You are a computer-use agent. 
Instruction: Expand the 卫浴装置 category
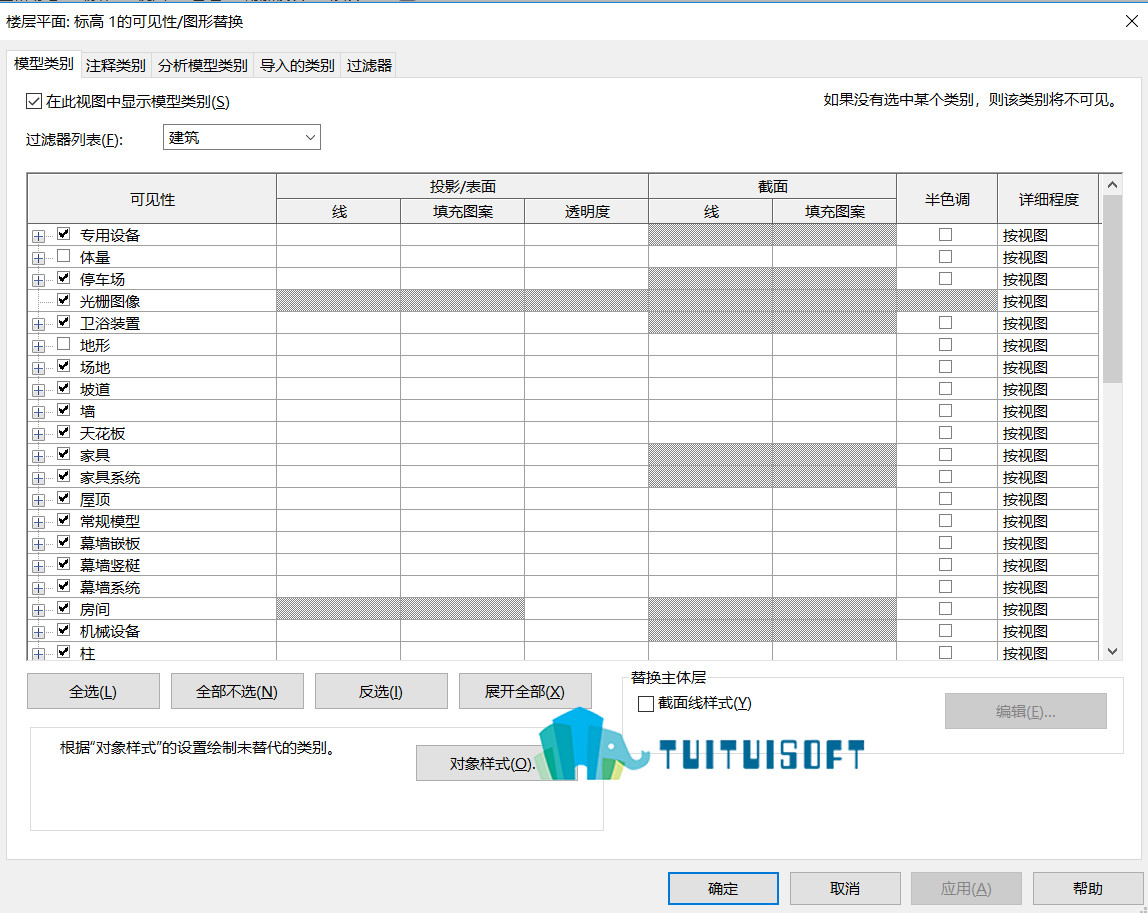[38, 324]
